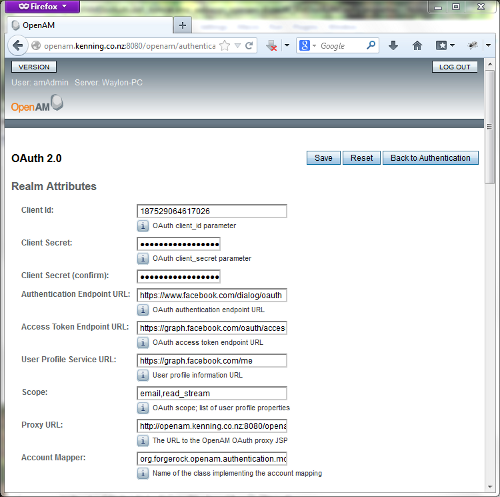Click the search magnifier icon
Viewport: 500px width, 497px height.
pos(371,45)
